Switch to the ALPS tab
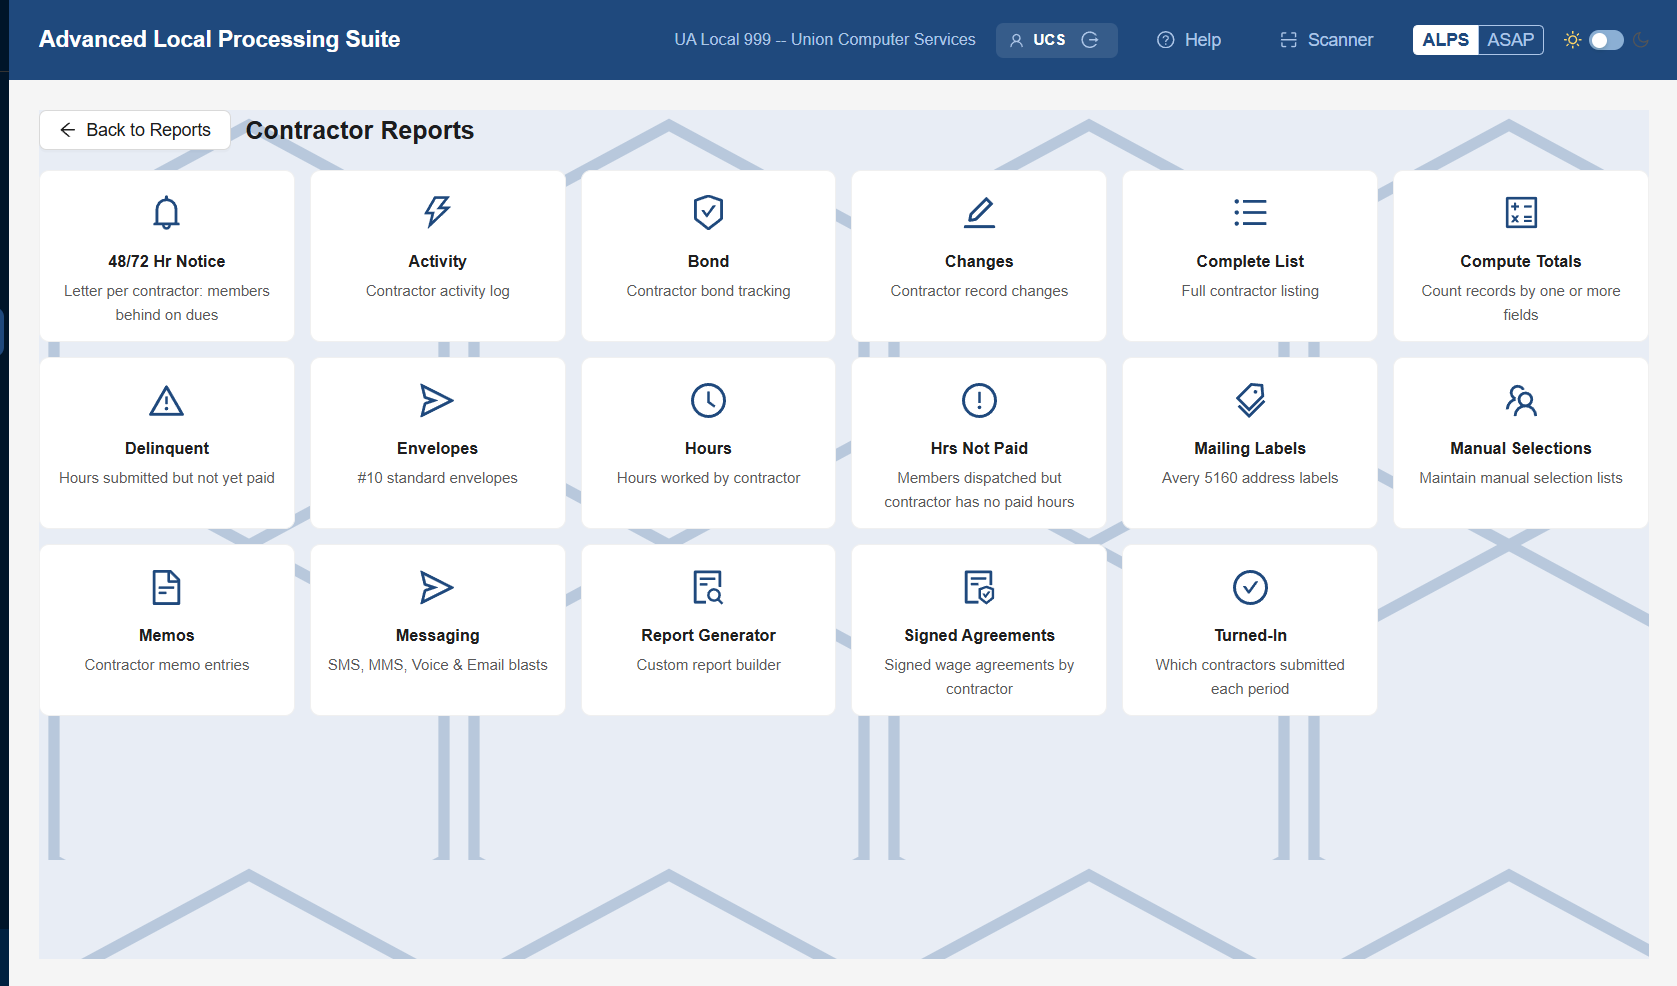Image resolution: width=1677 pixels, height=986 pixels. pos(1446,40)
